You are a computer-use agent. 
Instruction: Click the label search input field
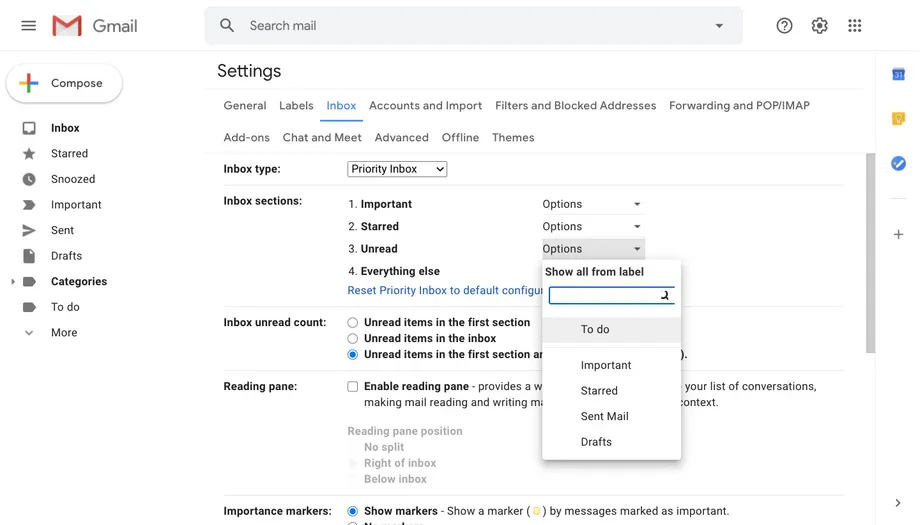pyautogui.click(x=611, y=295)
